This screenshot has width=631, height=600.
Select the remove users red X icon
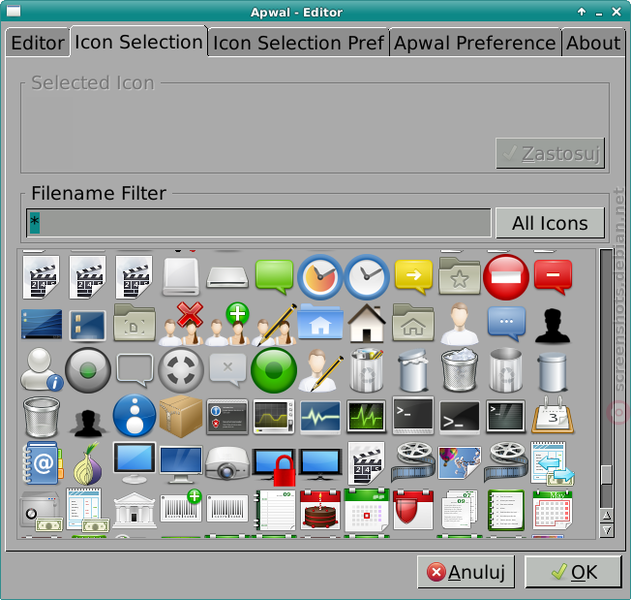coord(181,324)
